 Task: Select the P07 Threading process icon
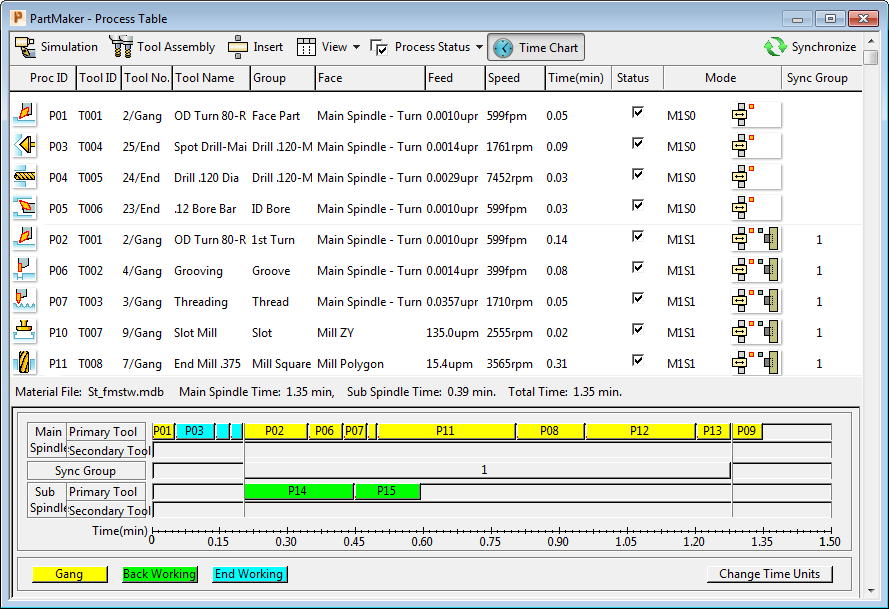click(24, 301)
